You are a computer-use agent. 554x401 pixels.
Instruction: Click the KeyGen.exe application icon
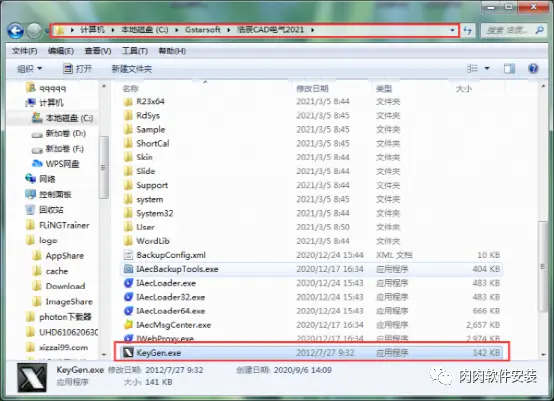[128, 353]
